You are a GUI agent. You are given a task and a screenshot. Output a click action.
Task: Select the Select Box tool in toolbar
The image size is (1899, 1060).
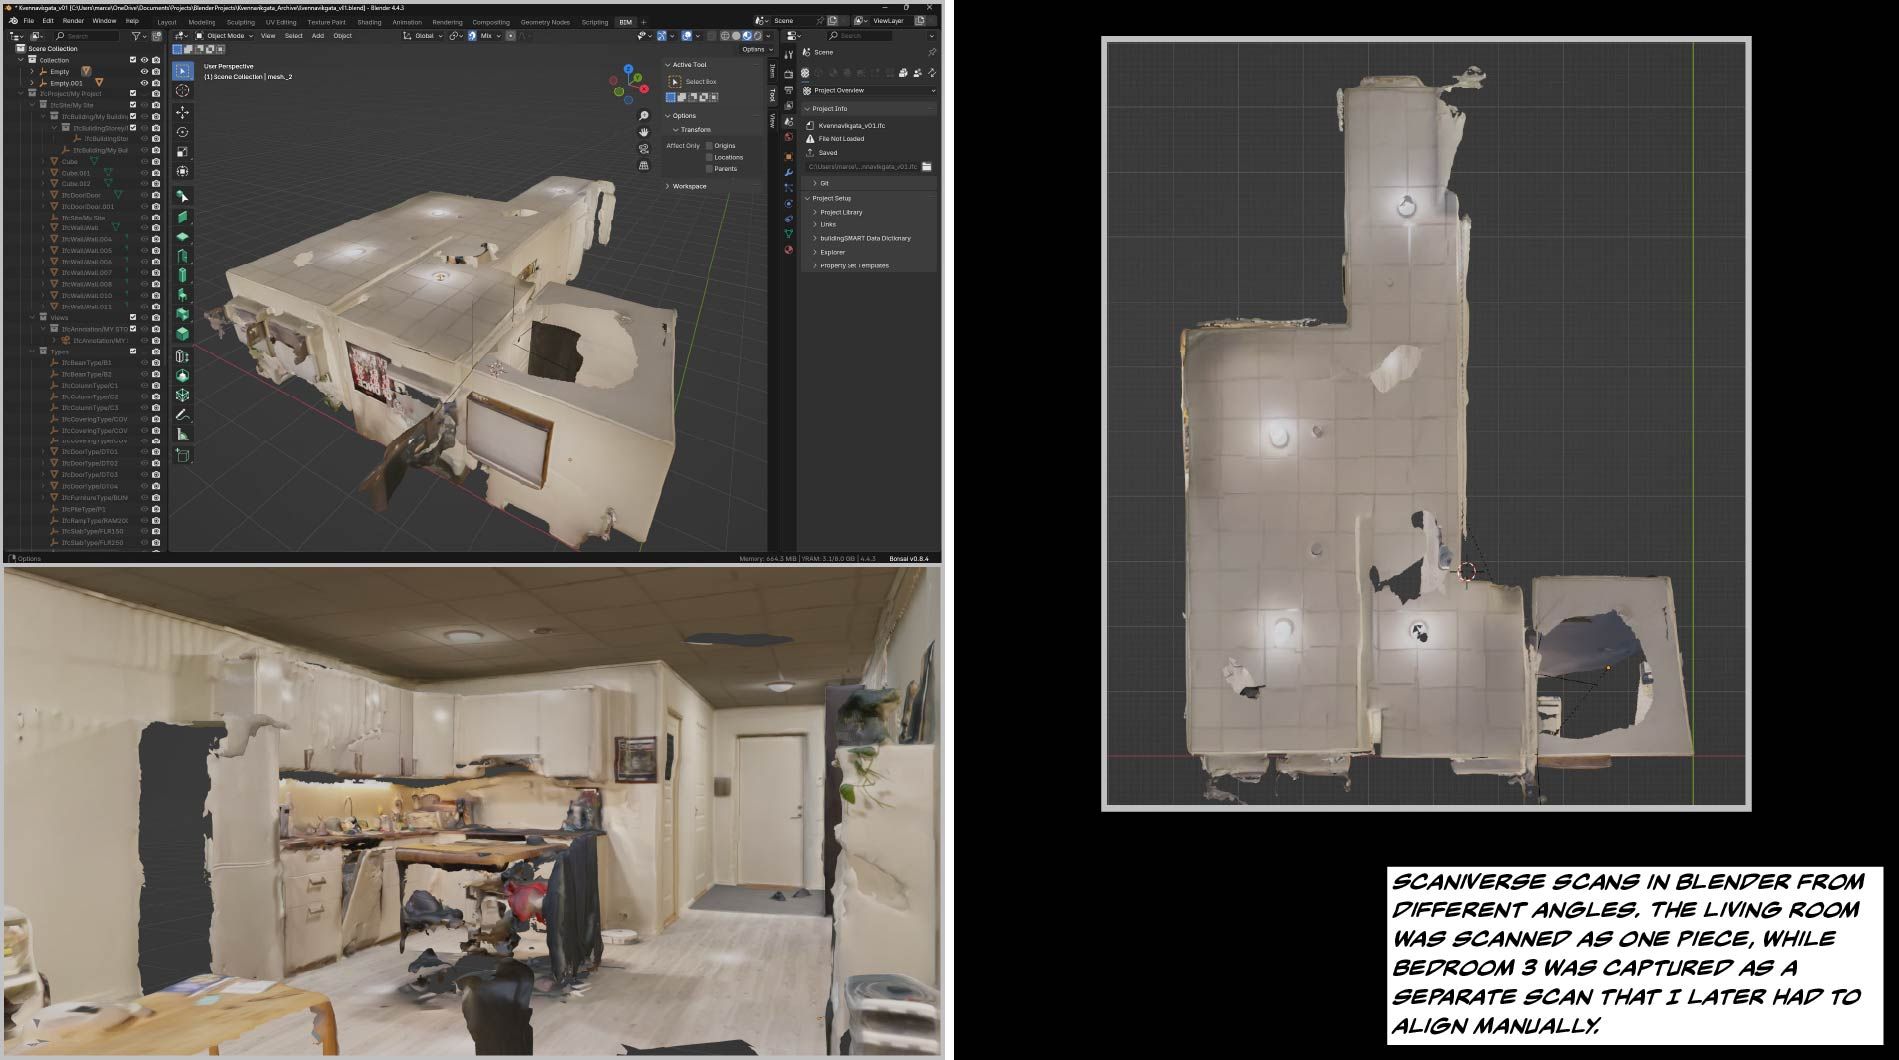pos(182,71)
